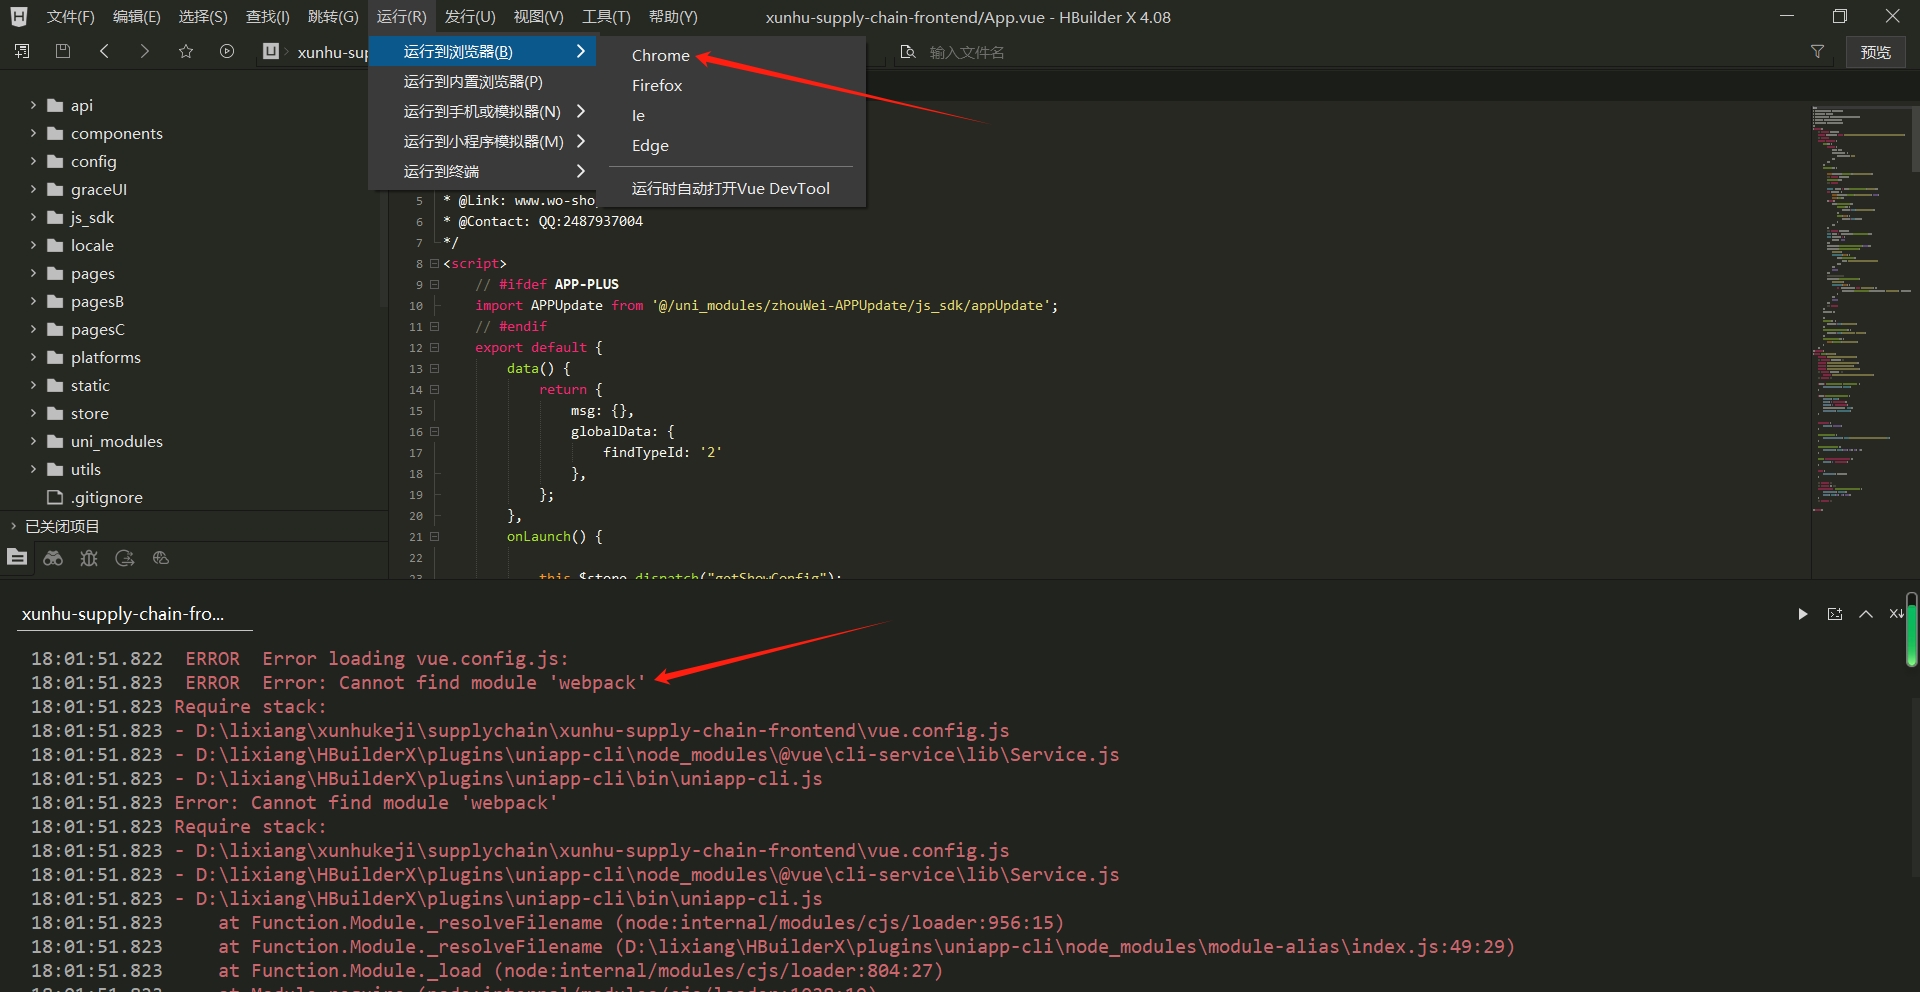Viewport: 1920px width, 992px height.
Task: Open the project manager folder icon
Action: click(x=17, y=558)
